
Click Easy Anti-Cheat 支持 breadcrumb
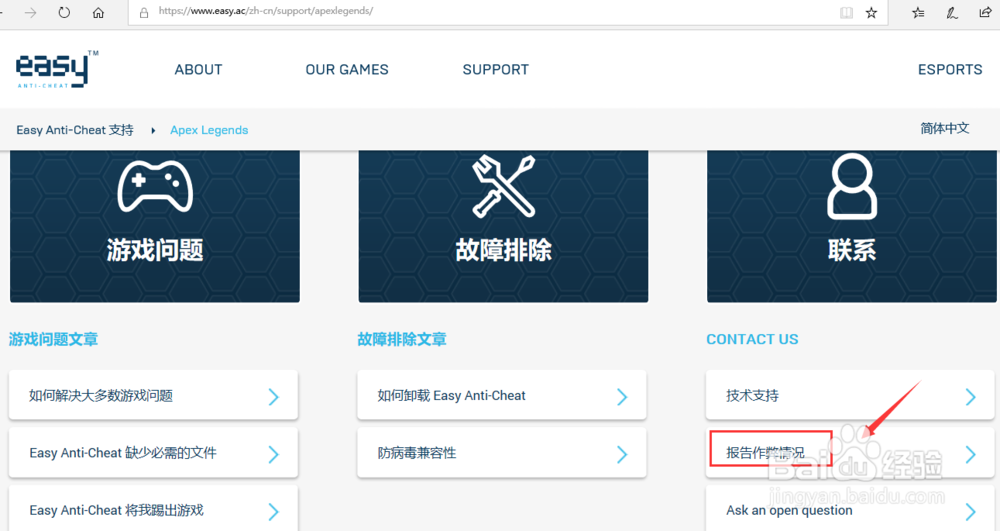(x=75, y=130)
